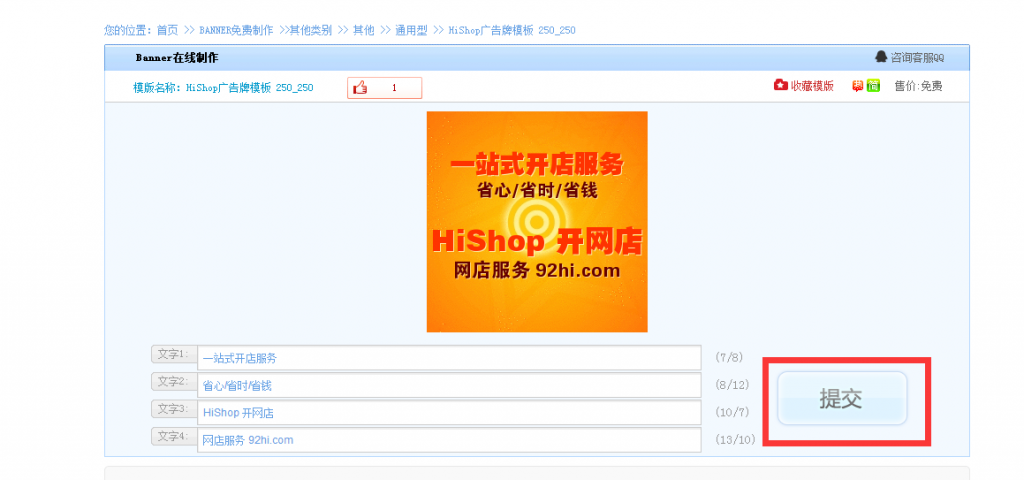The height and width of the screenshot is (480, 1024).
Task: Open the 首页 breadcrumb link
Action: (167, 30)
